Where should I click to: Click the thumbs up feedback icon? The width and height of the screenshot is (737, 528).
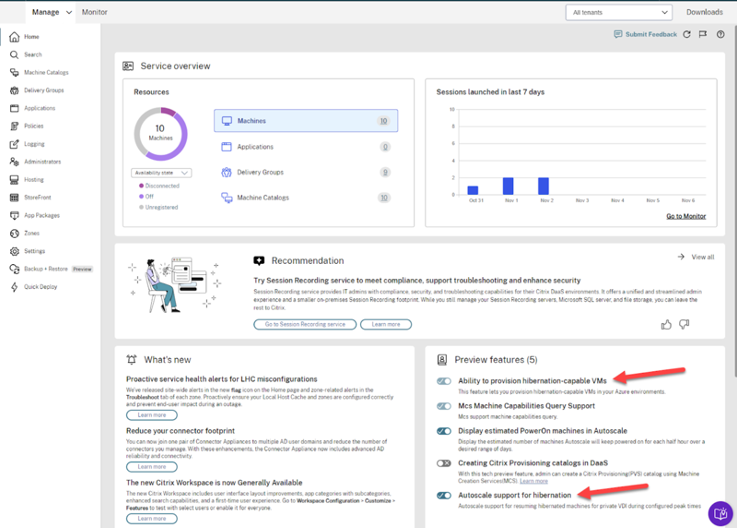point(666,324)
